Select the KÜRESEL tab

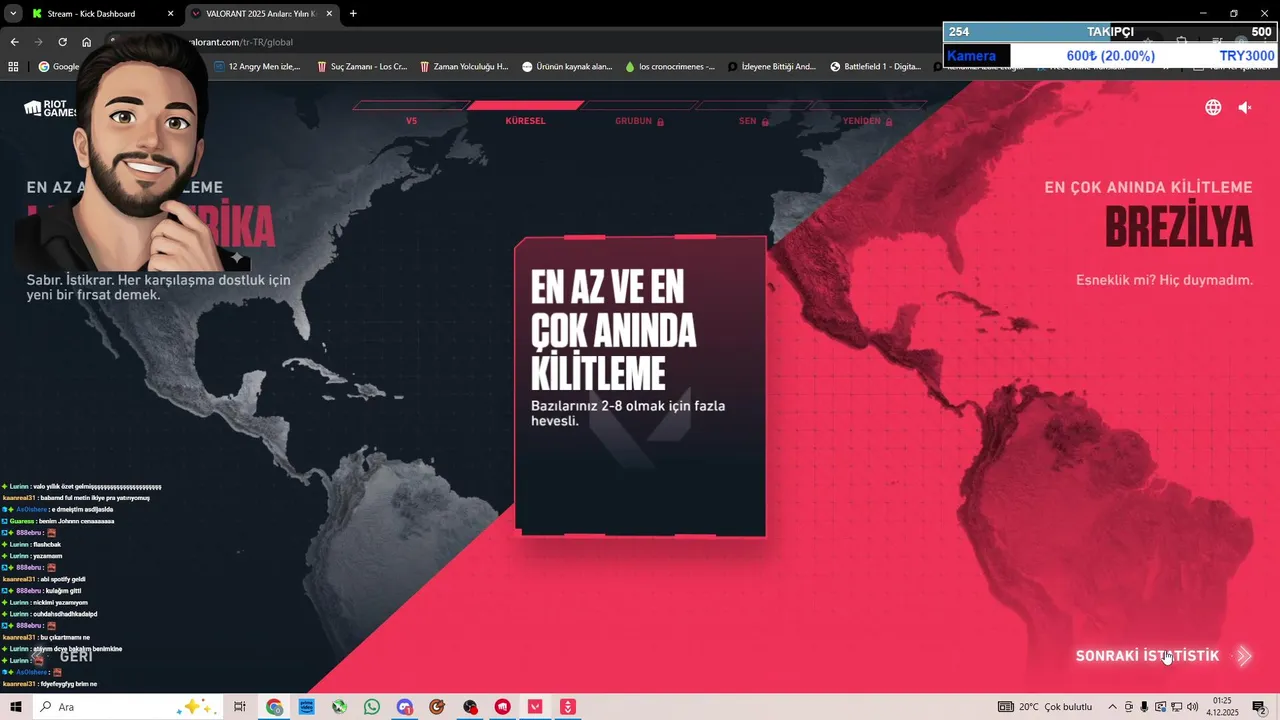526,121
